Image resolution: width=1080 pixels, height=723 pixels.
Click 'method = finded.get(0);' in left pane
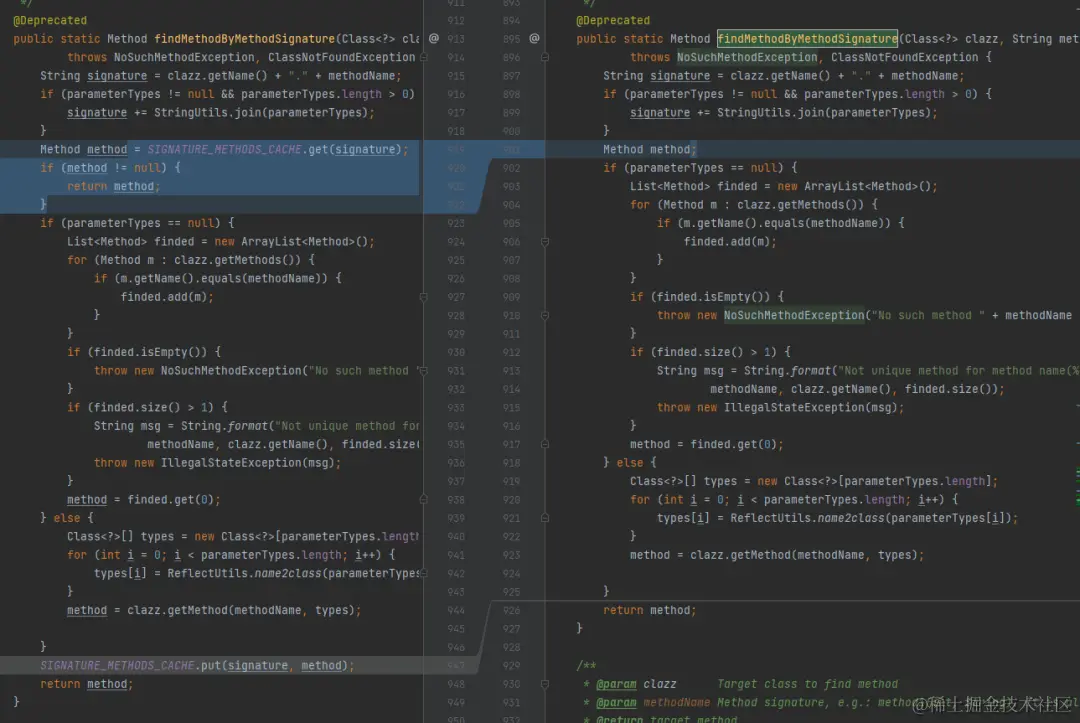click(x=143, y=499)
